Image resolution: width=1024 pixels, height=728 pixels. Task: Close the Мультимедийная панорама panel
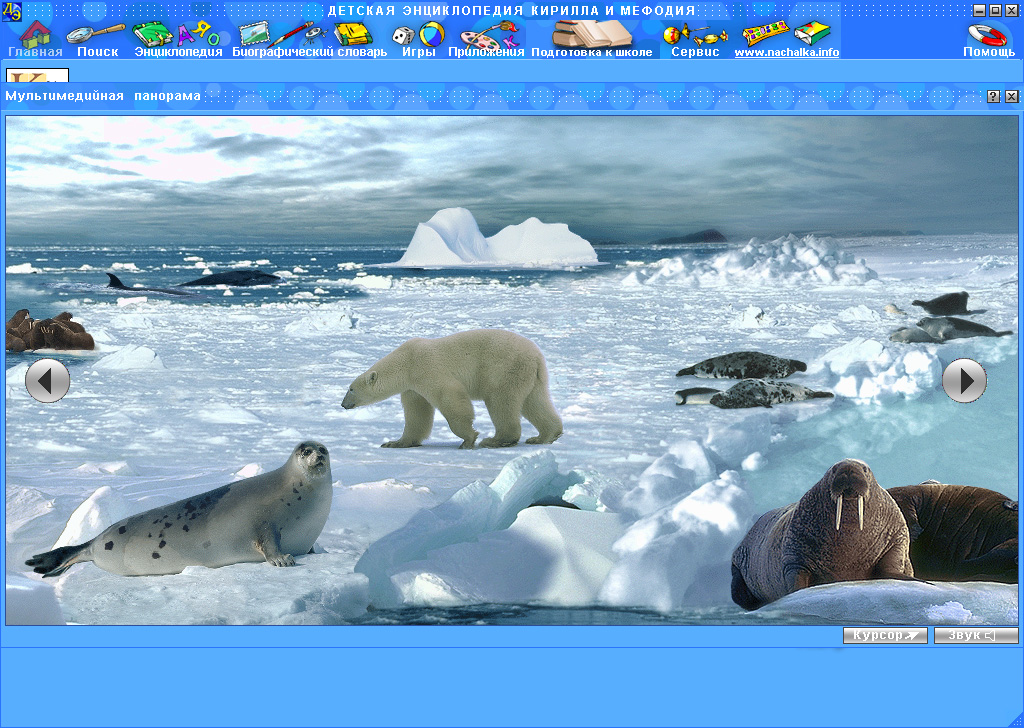click(1012, 97)
